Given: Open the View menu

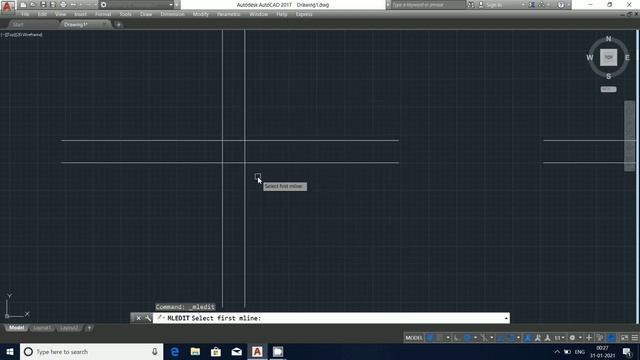Looking at the screenshot, I should pos(60,14).
